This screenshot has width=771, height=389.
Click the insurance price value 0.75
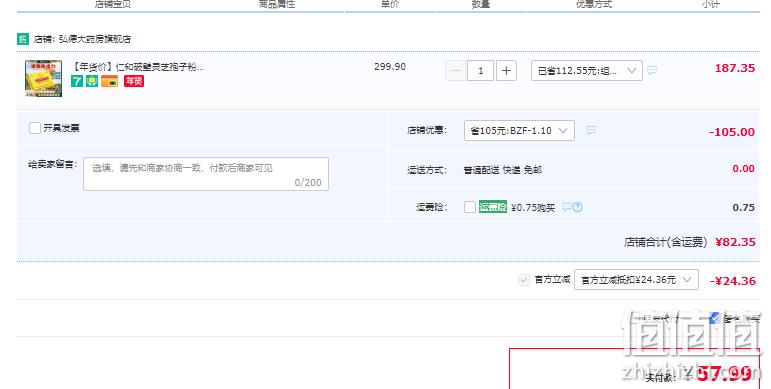click(x=743, y=208)
